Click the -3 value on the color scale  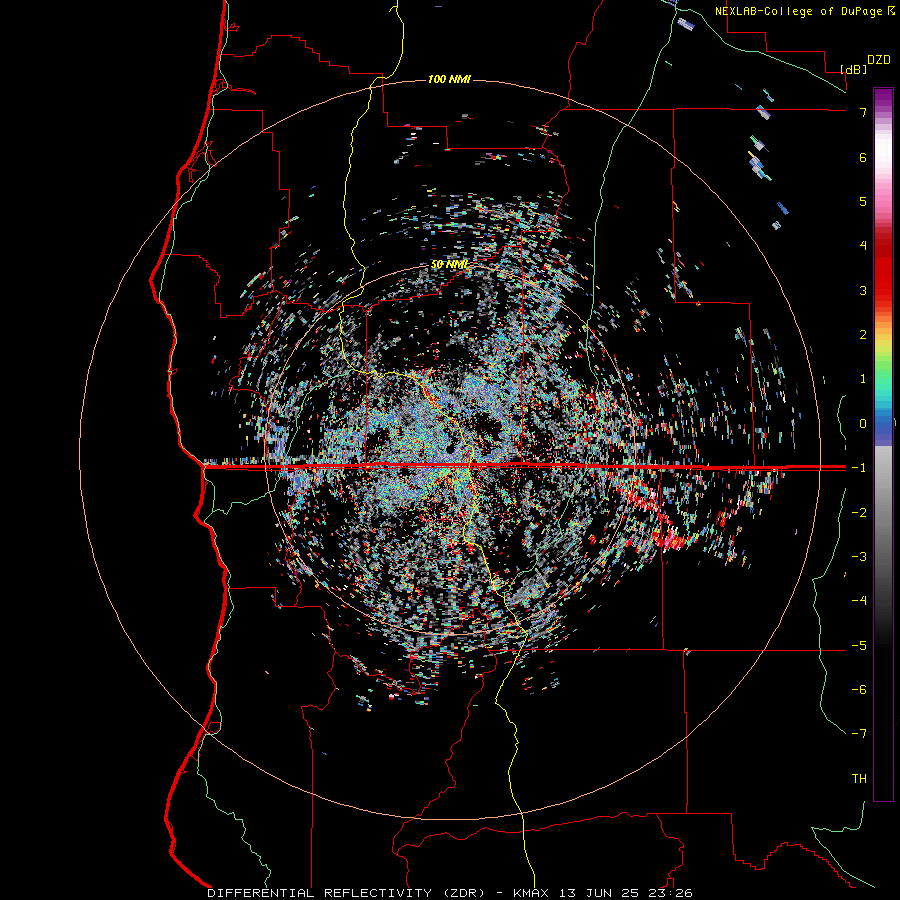tap(859, 557)
